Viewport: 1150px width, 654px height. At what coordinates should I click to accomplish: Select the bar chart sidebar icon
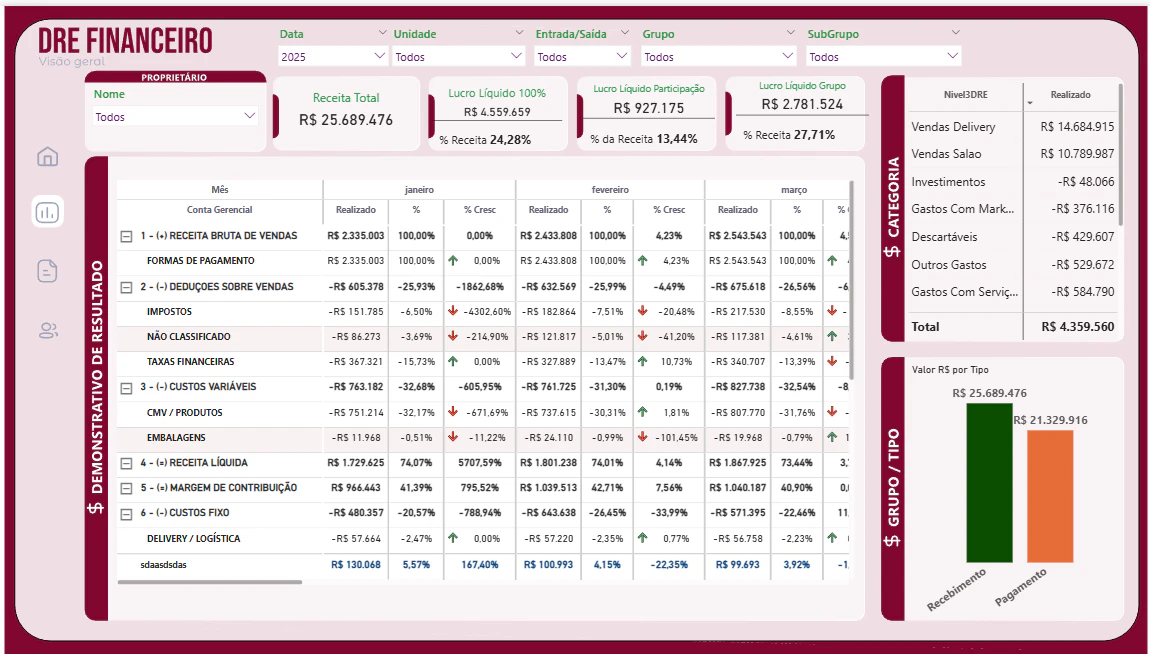click(48, 212)
